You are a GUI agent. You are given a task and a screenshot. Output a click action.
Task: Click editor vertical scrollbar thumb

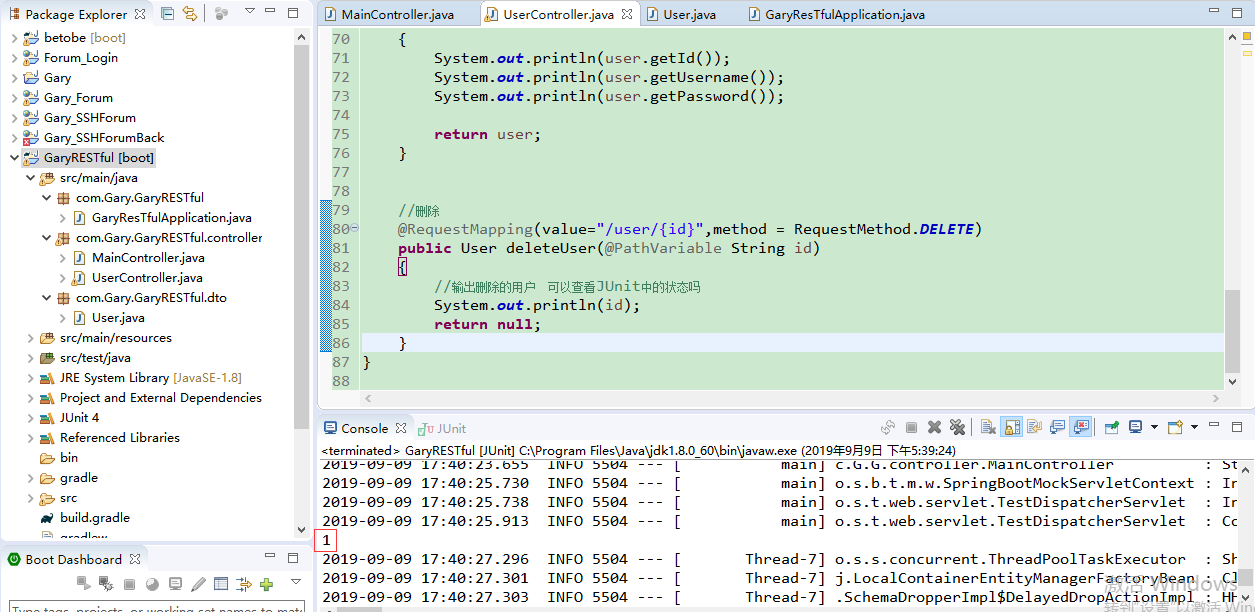pos(1232,331)
